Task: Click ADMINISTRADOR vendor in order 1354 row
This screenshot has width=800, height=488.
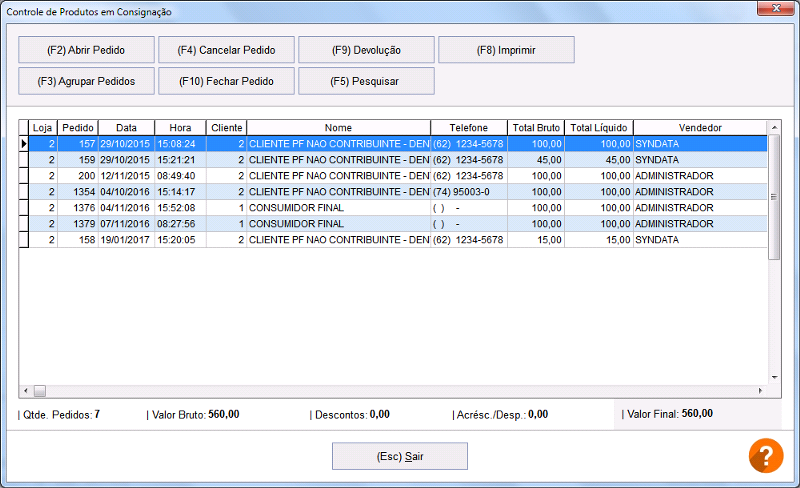Action: pyautogui.click(x=700, y=192)
